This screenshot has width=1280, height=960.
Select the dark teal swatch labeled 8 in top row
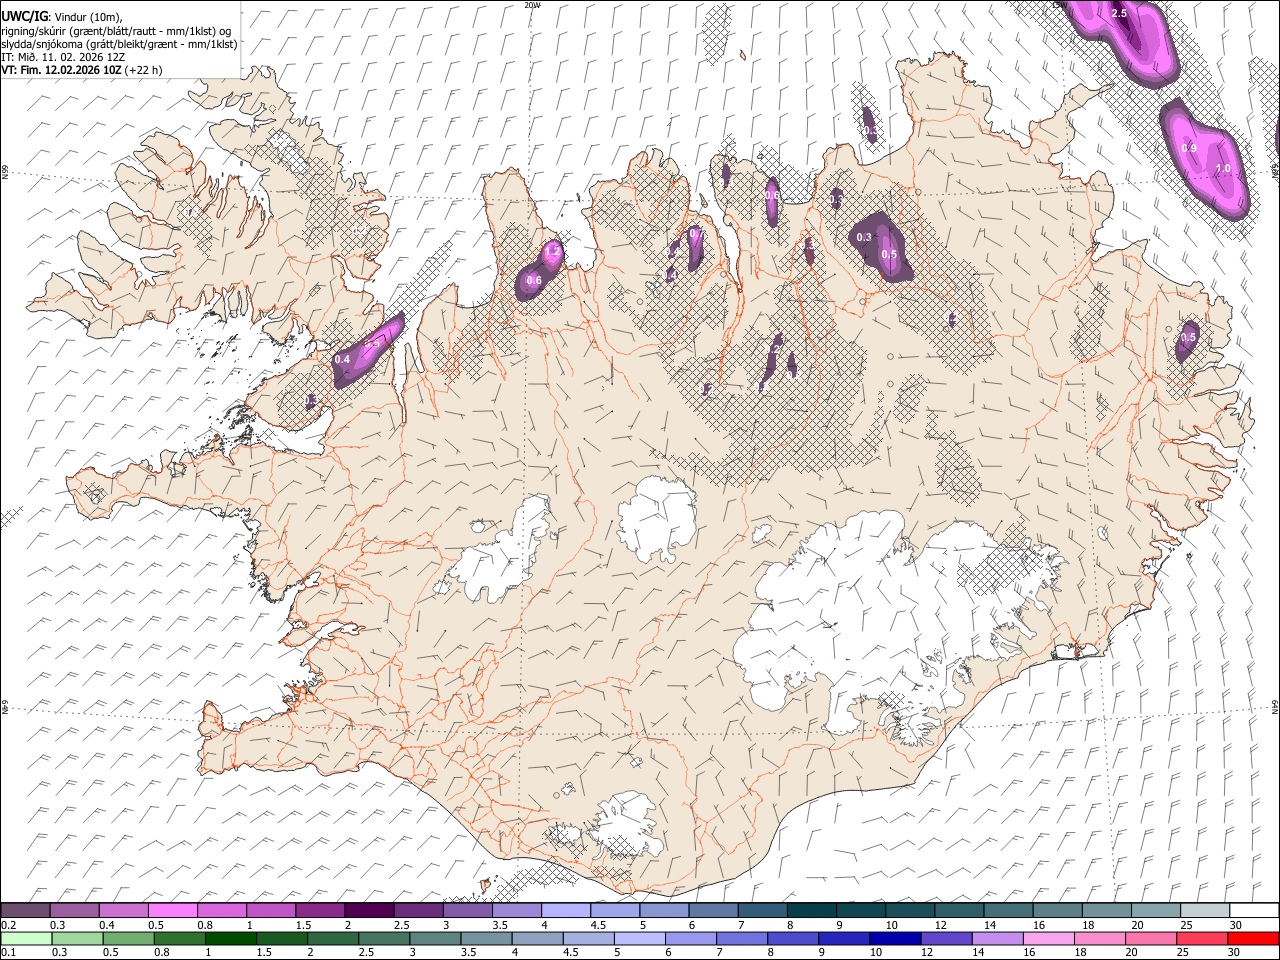(810, 911)
